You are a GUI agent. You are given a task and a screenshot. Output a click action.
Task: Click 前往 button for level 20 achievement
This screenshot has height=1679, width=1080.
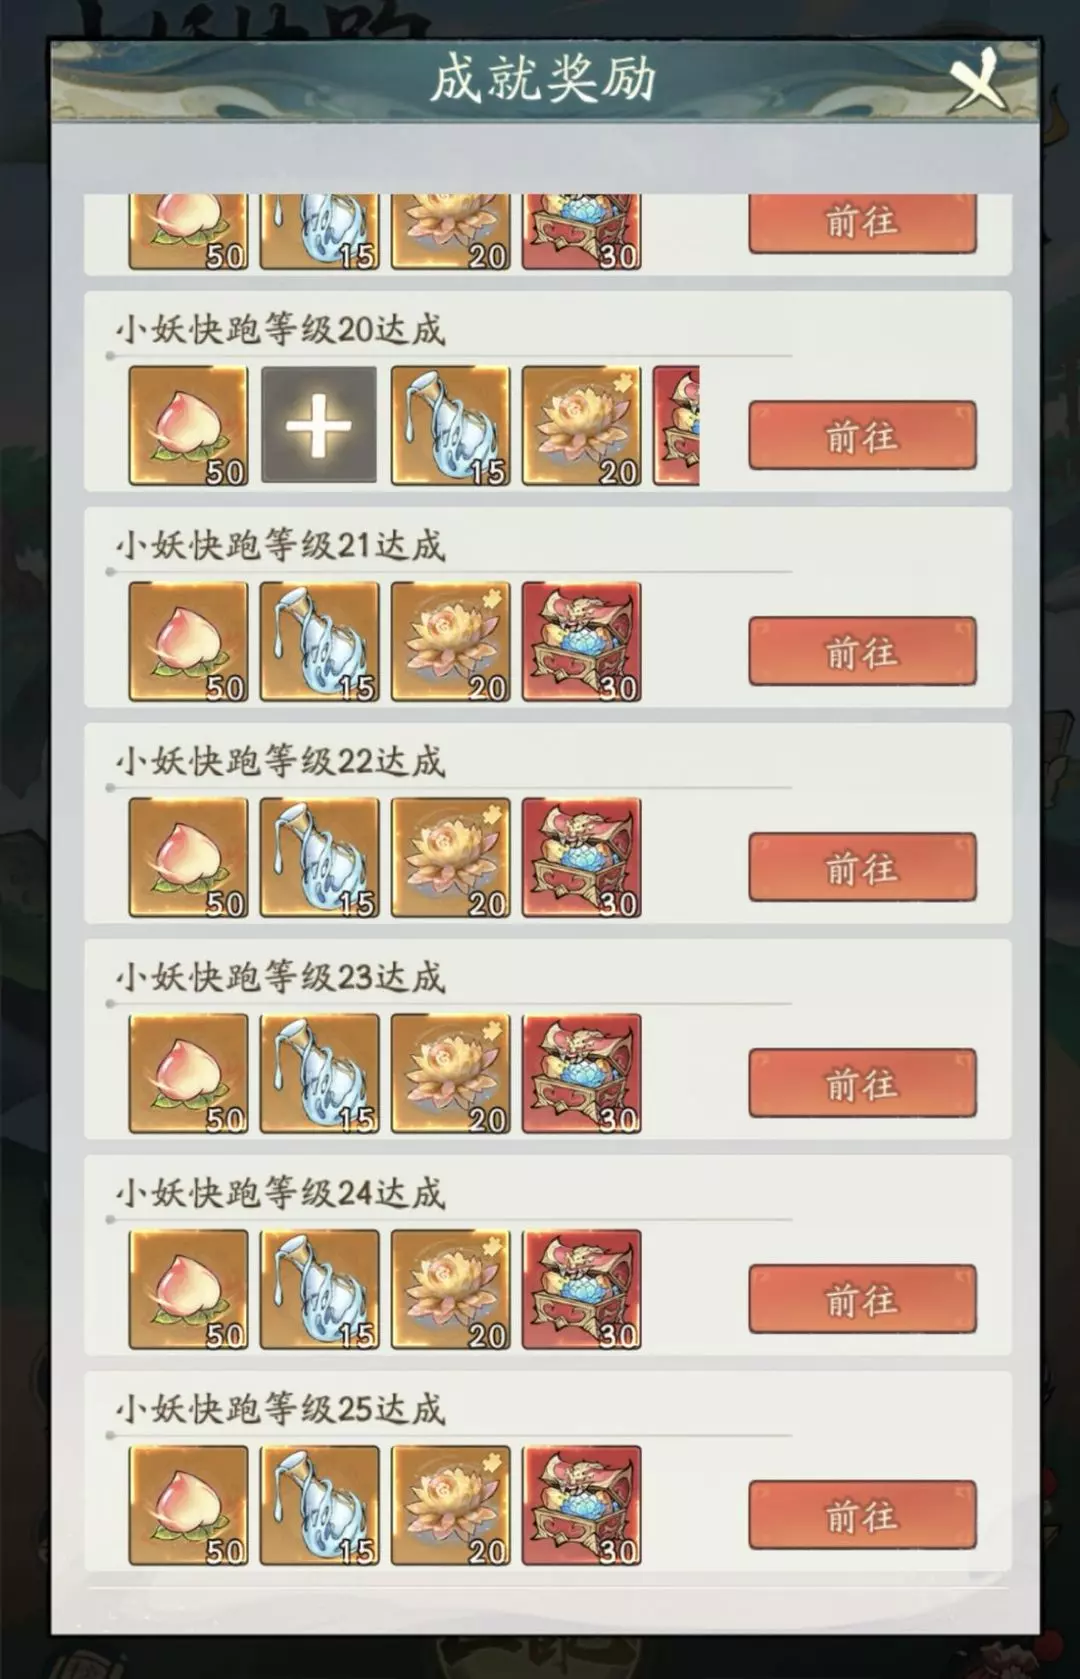click(862, 435)
